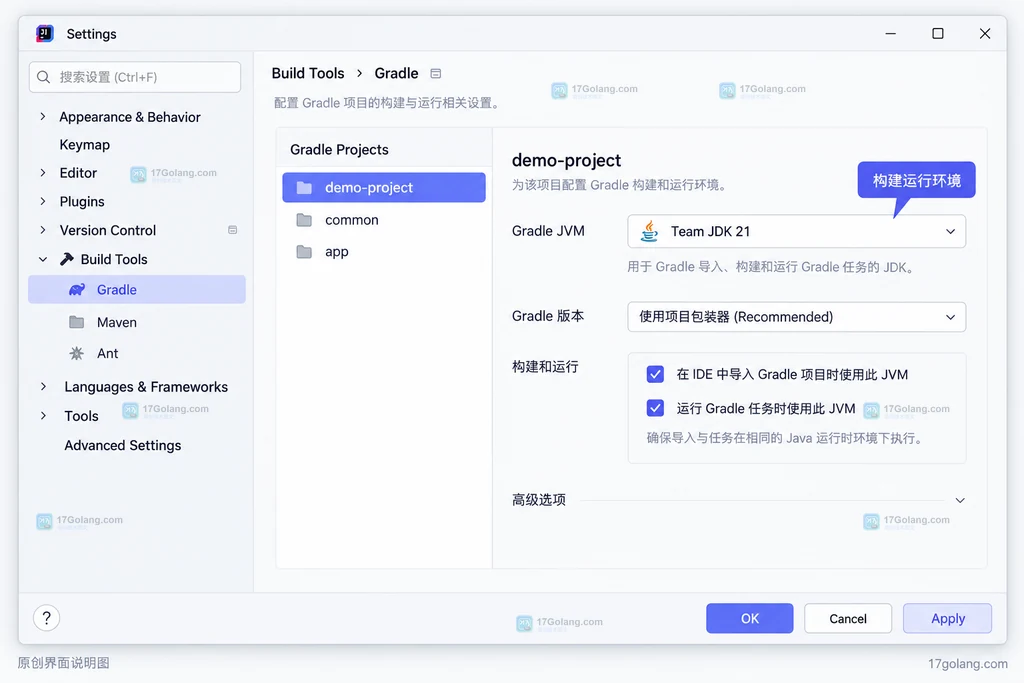Toggle 'use this JVM when running Gradle tasks' checkbox
Image resolution: width=1024 pixels, height=683 pixels.
[x=655, y=408]
